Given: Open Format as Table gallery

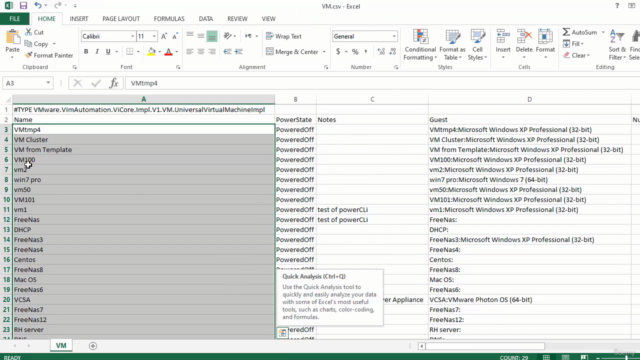Looking at the screenshot, I should (452, 45).
